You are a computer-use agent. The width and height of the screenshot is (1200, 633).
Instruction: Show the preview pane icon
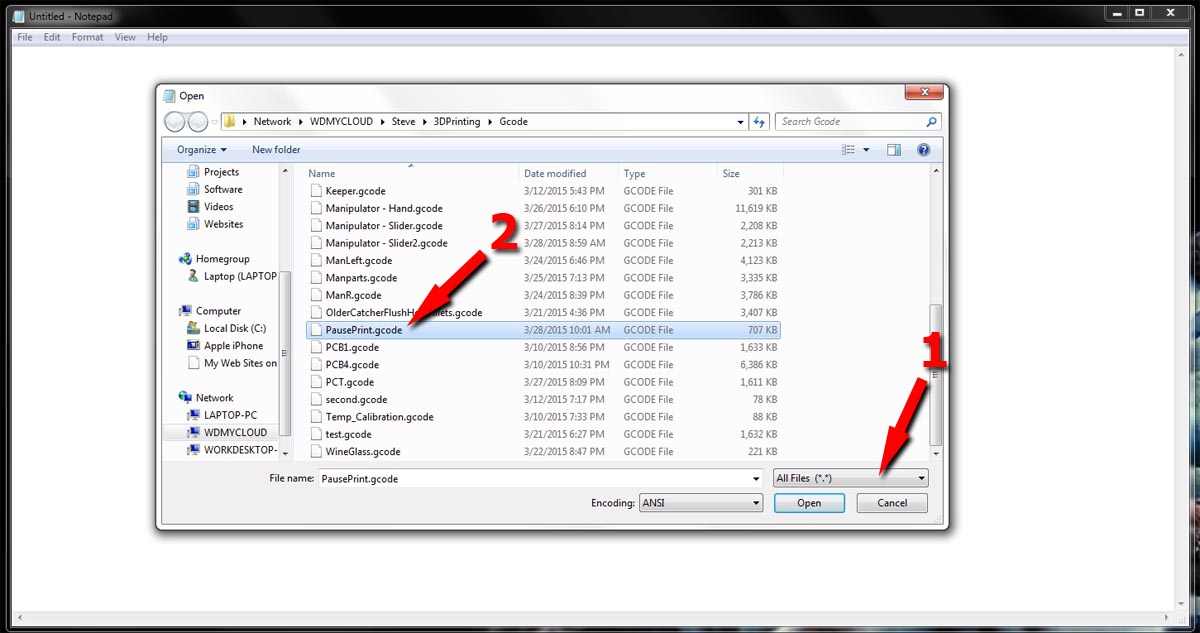(x=894, y=150)
